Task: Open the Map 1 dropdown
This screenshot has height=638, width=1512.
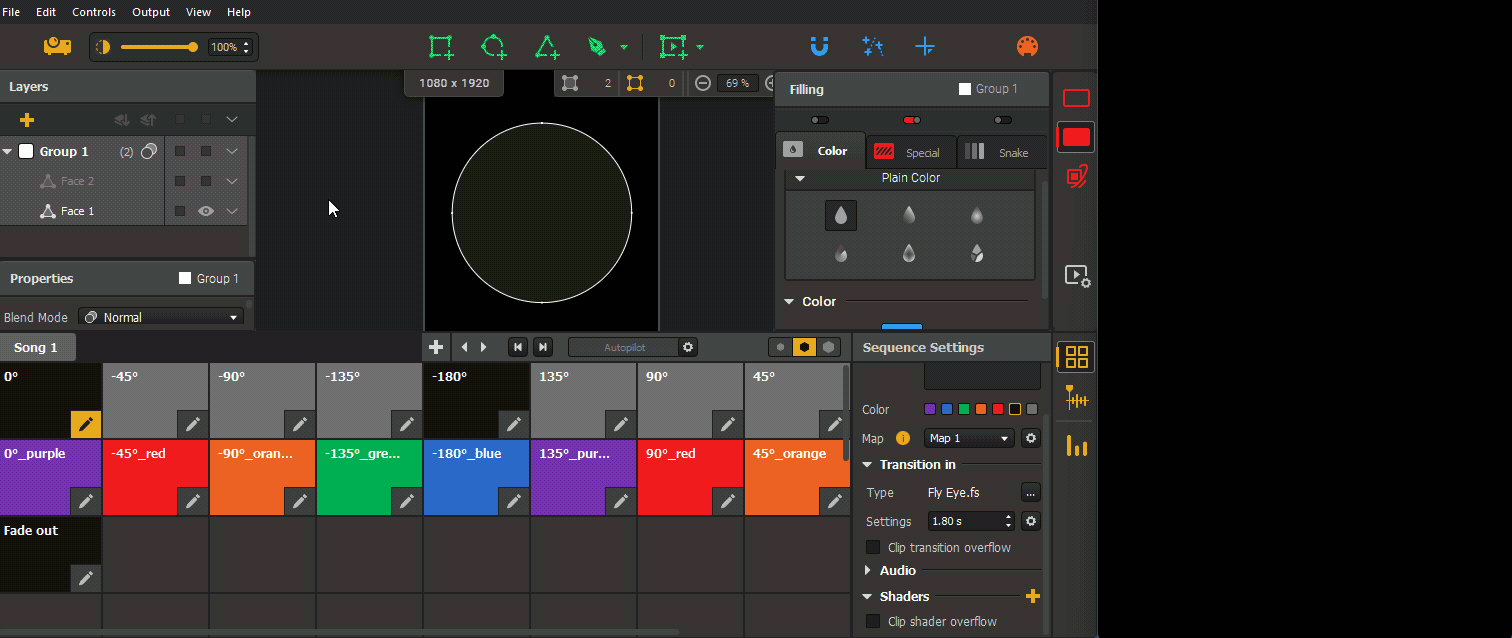Action: (x=968, y=438)
